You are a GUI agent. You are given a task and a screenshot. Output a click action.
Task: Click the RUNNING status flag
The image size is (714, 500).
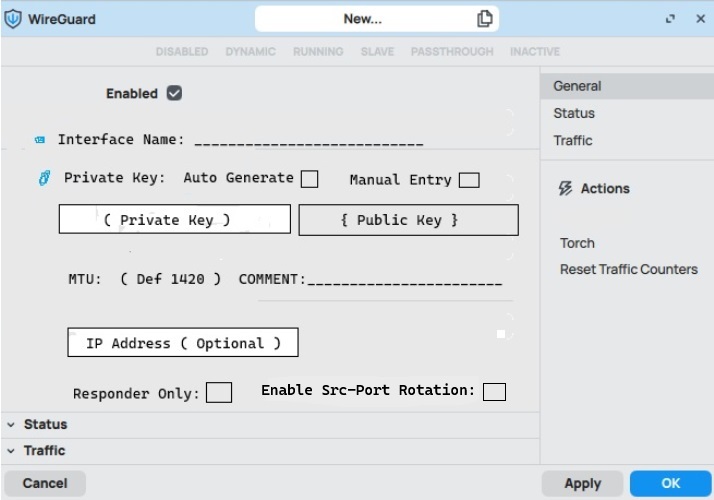tap(318, 51)
